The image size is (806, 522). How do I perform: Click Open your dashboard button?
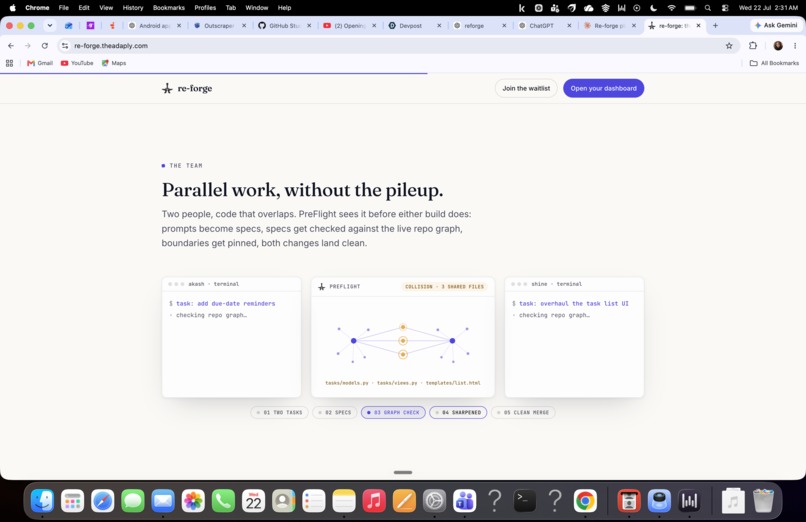pos(603,88)
